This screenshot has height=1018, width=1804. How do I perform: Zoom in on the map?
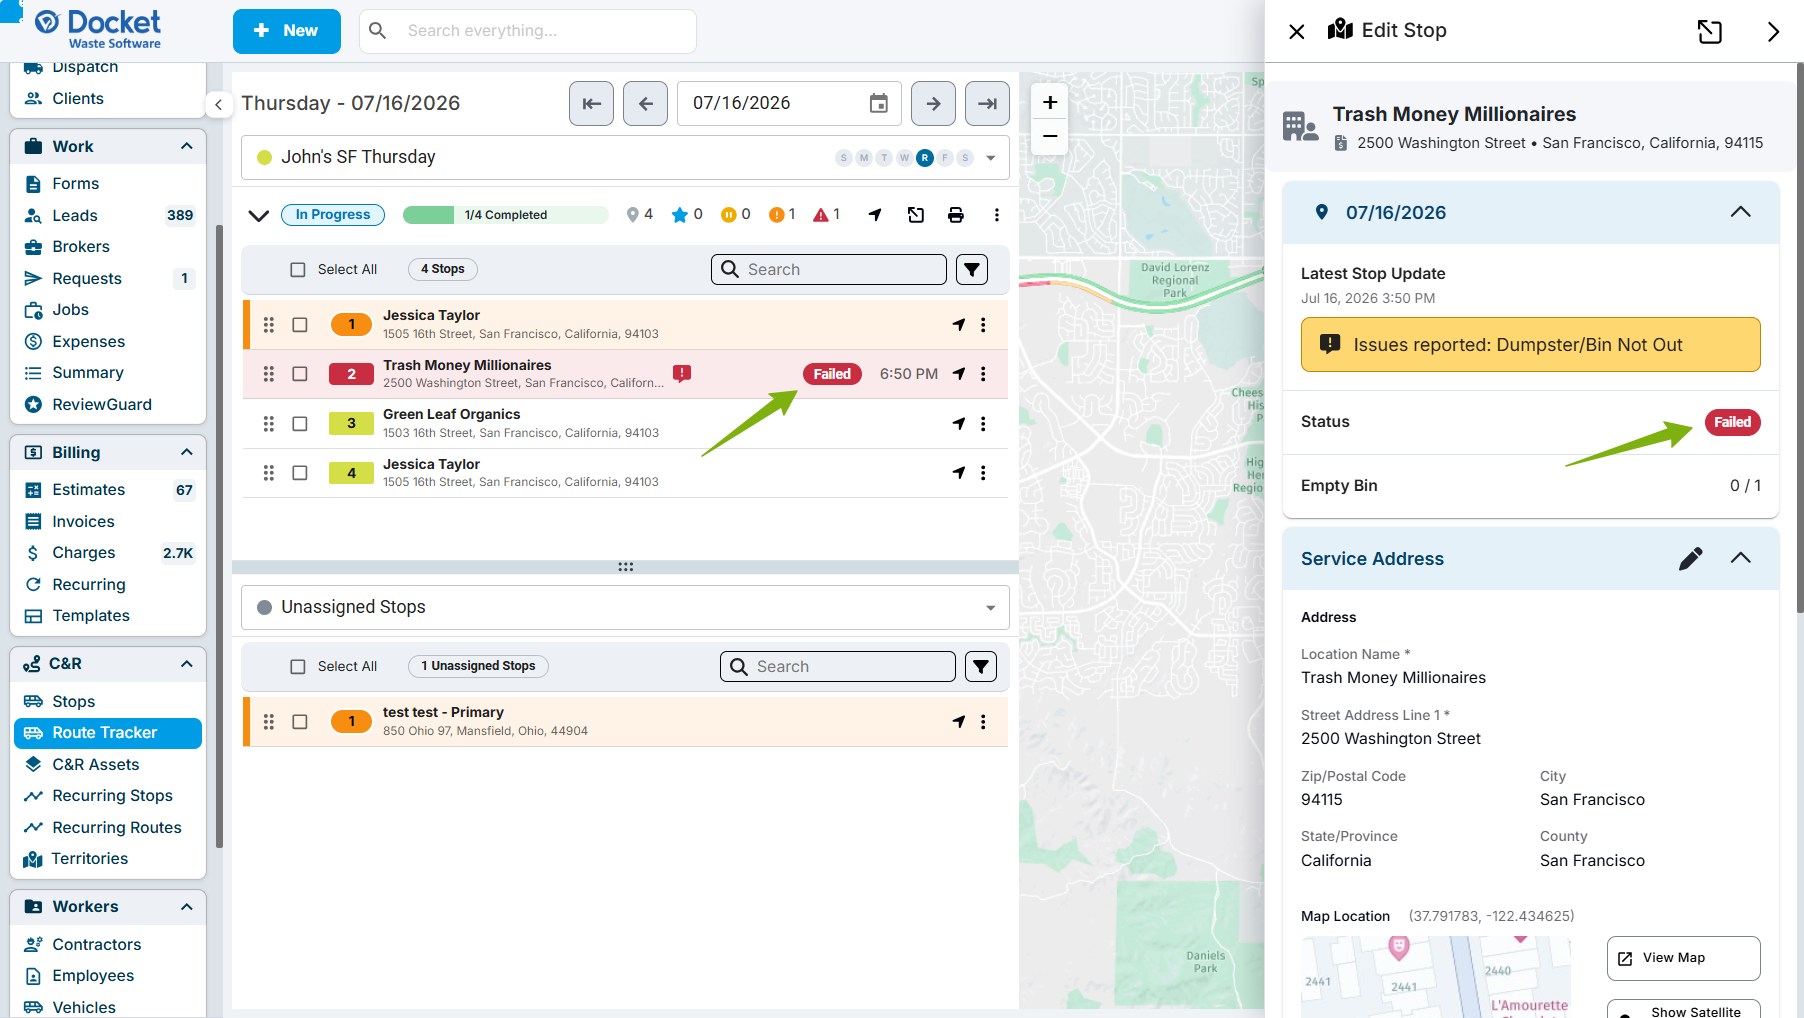coord(1050,102)
